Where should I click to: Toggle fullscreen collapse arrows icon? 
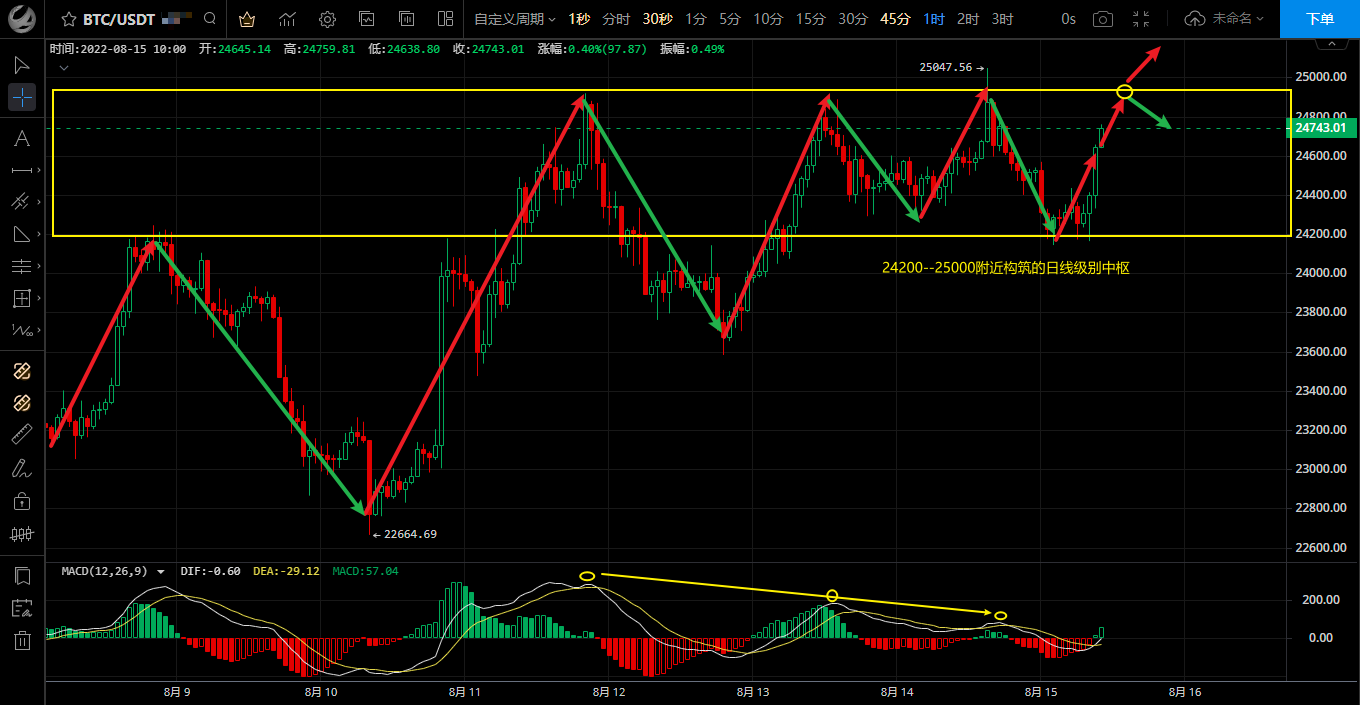pos(1141,19)
